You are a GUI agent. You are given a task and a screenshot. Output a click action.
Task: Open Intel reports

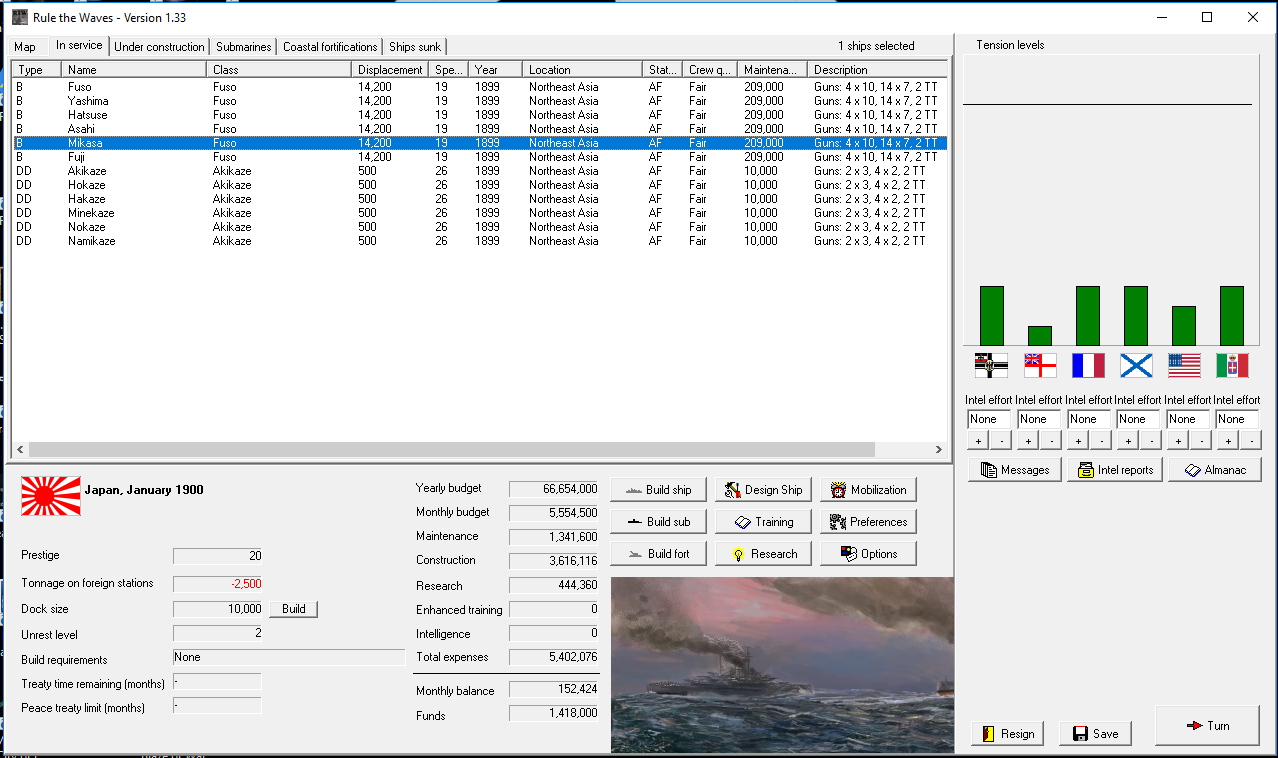pos(1115,470)
